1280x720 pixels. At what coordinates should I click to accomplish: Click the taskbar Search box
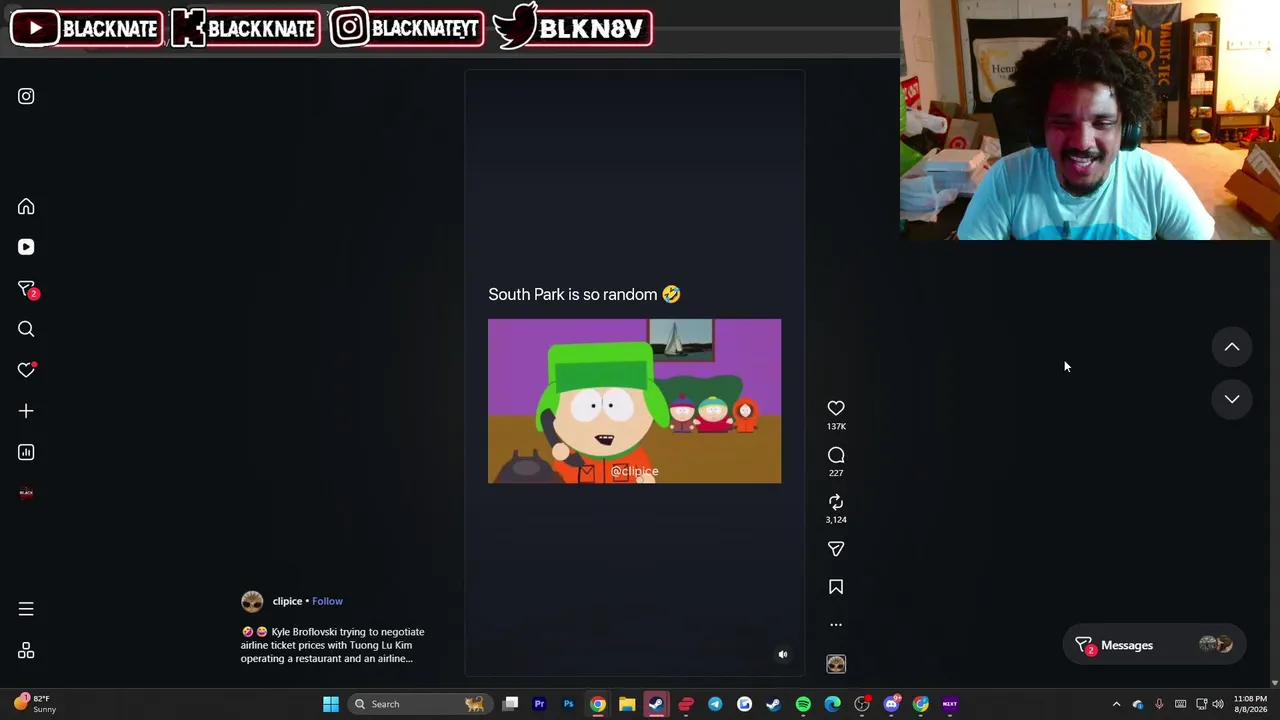pos(419,704)
